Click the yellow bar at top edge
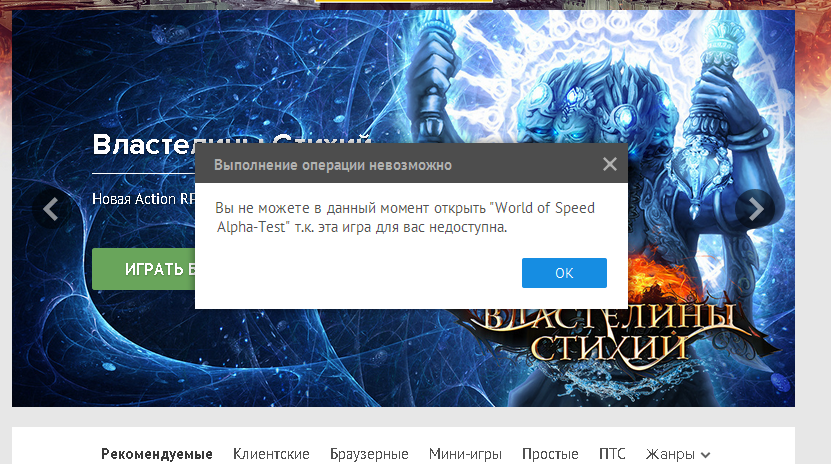This screenshot has height=464, width=831. point(403,1)
